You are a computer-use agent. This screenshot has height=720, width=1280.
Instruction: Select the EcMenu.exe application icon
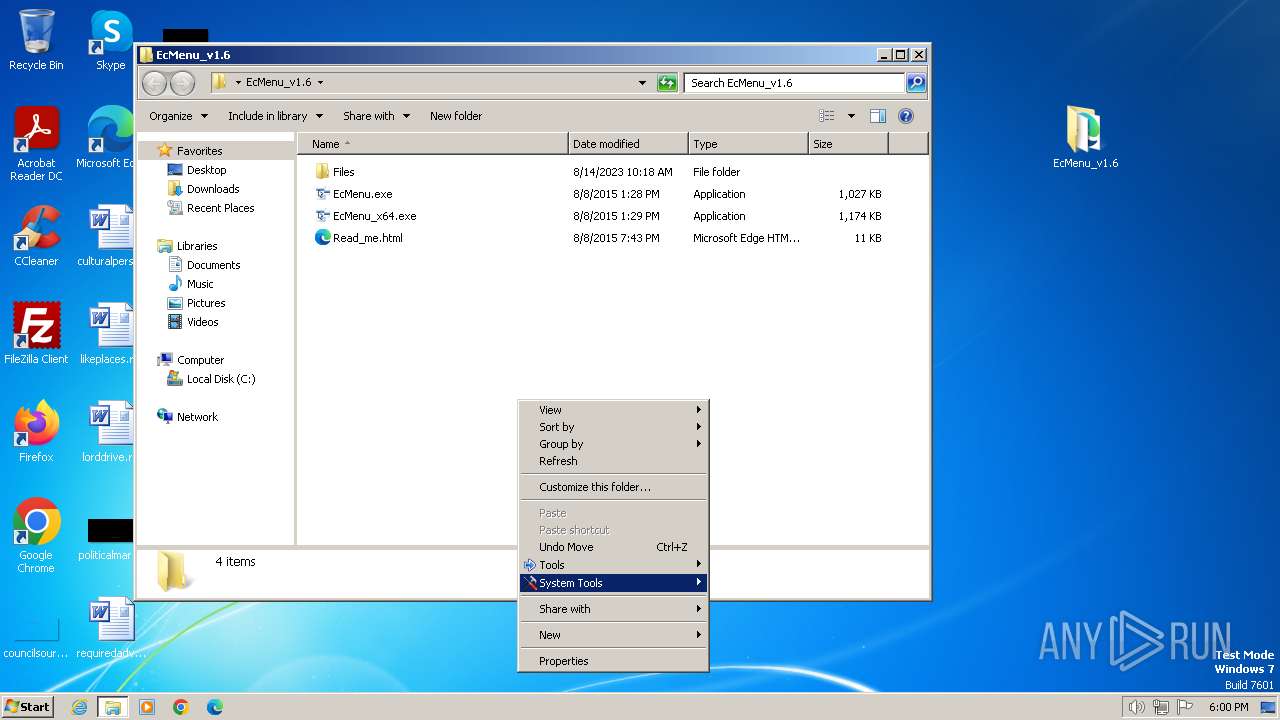pos(322,194)
